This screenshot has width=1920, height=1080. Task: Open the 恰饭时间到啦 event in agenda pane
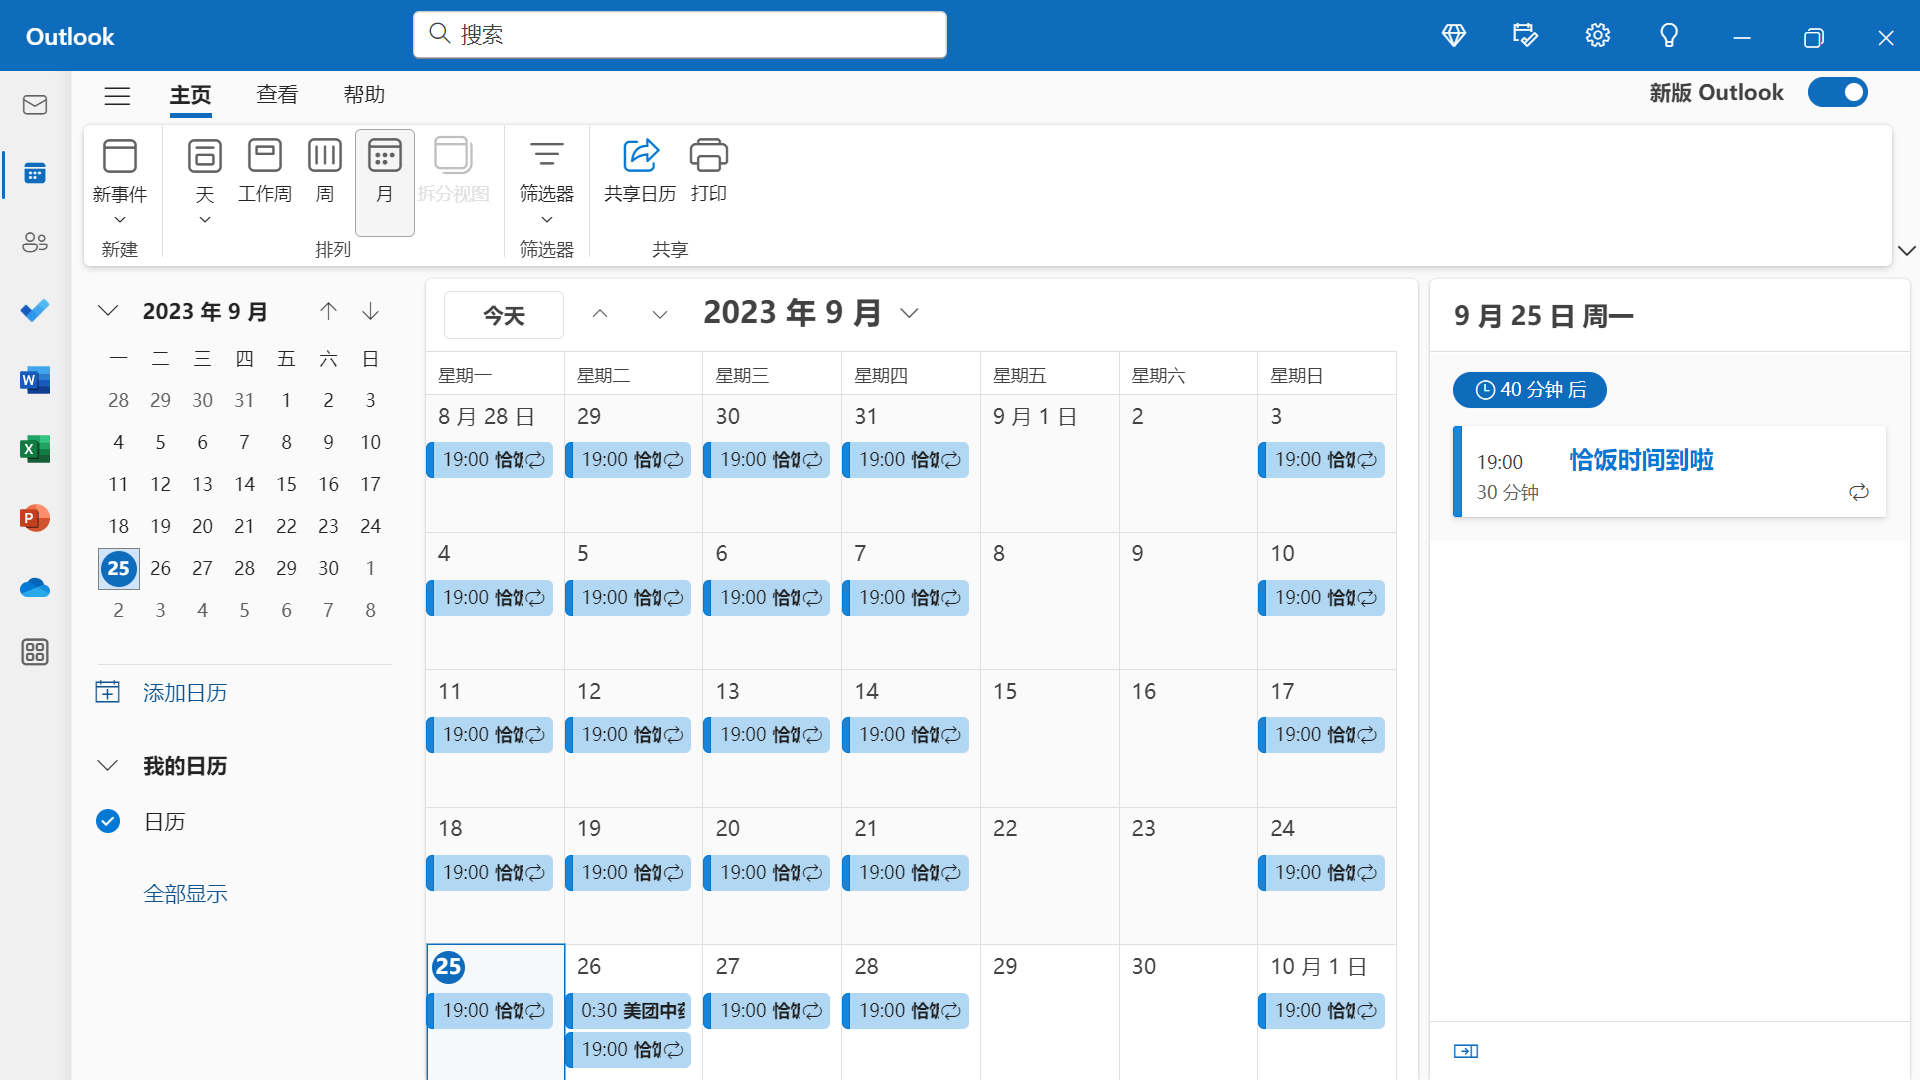click(x=1669, y=472)
